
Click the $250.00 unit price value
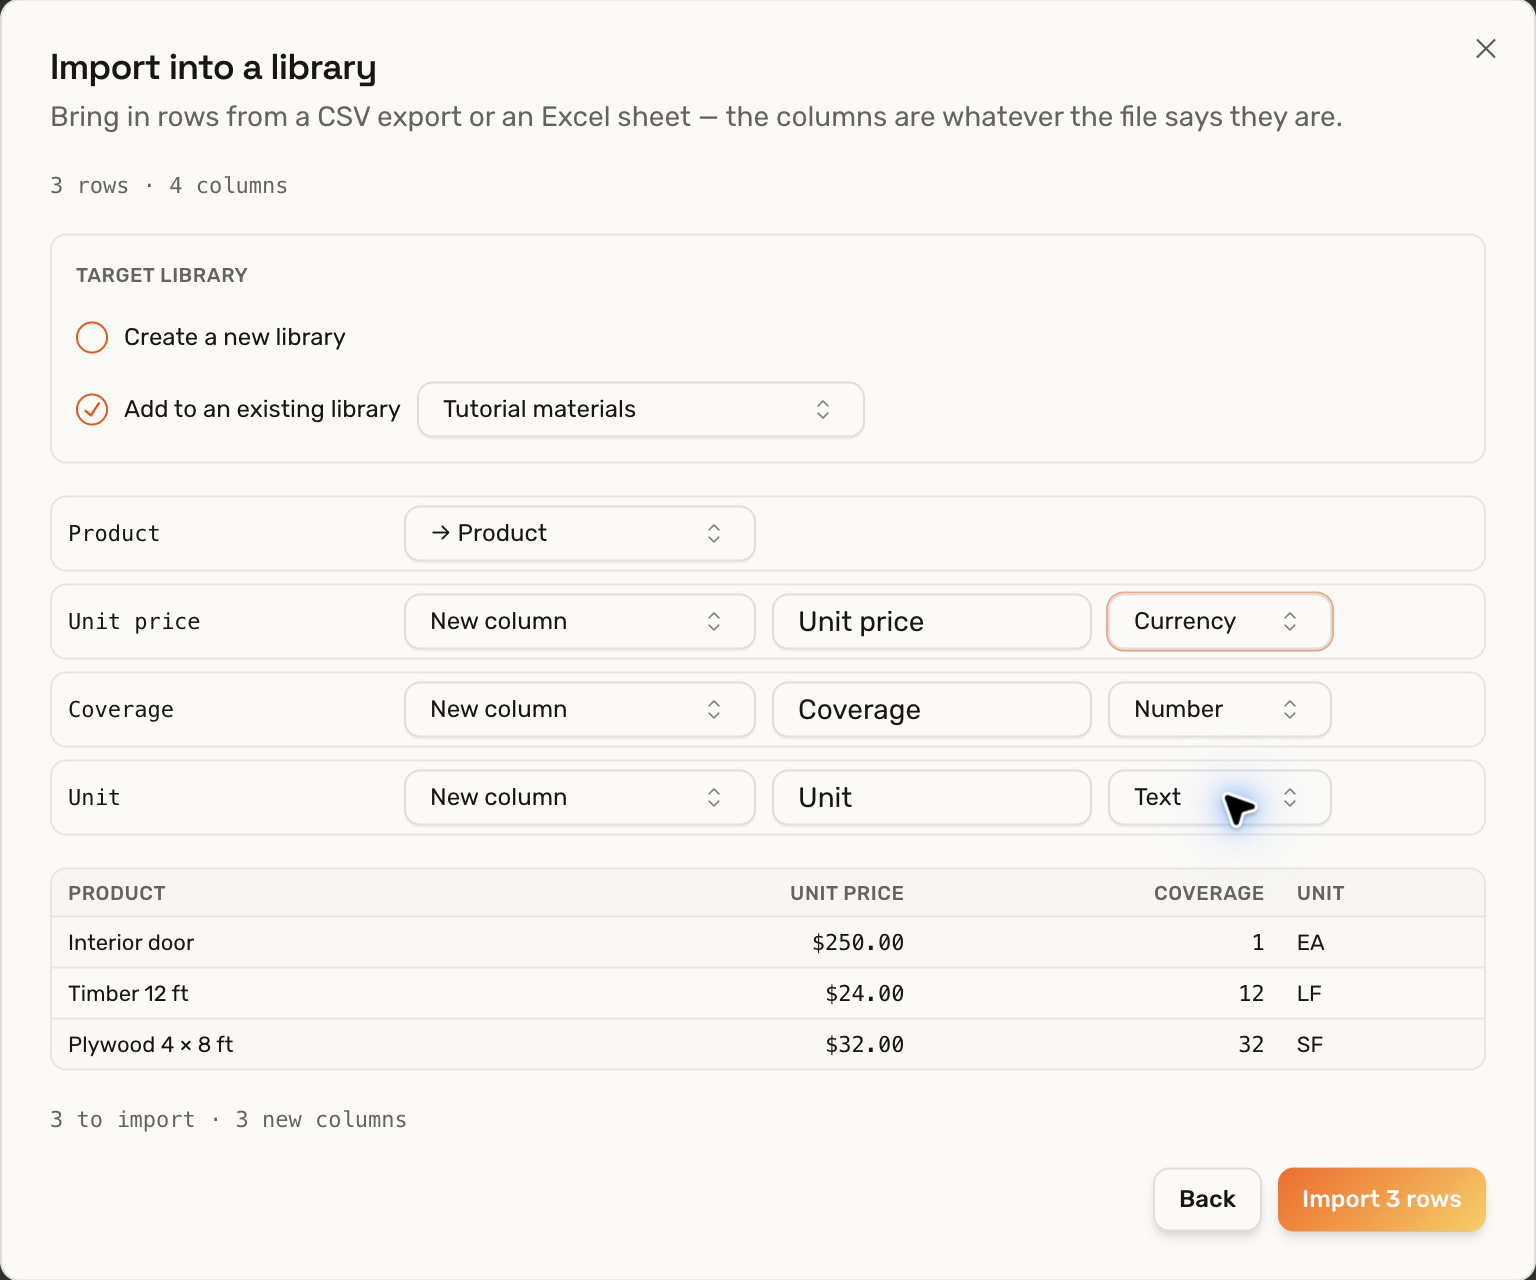tap(857, 942)
